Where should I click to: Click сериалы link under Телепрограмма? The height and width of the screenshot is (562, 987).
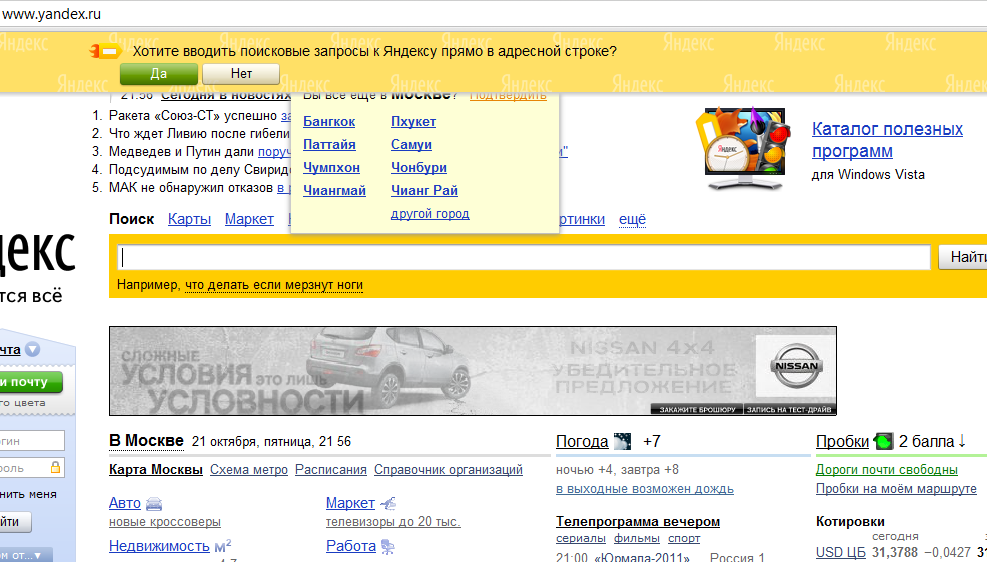(581, 538)
